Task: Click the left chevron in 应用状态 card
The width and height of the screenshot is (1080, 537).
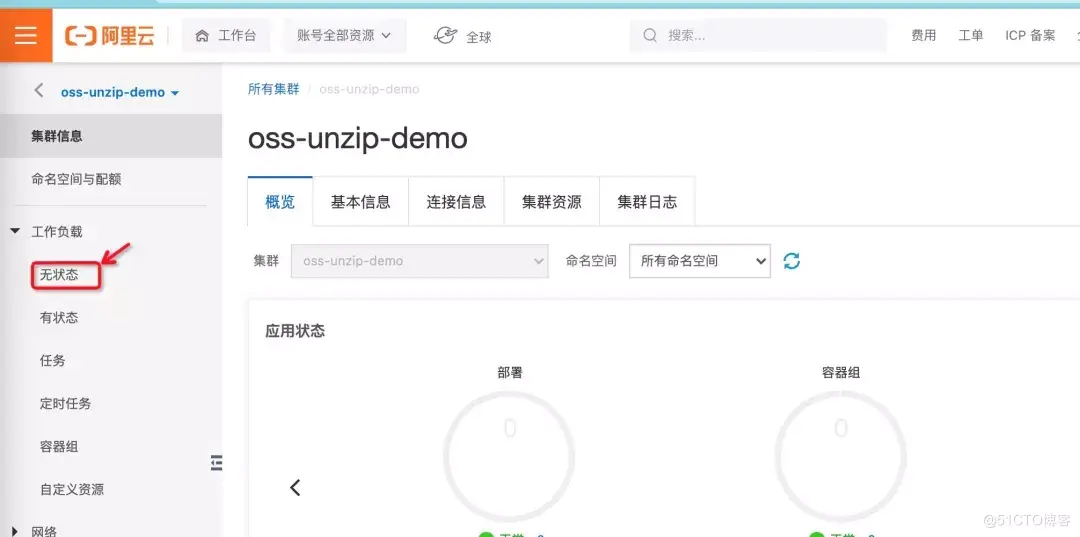Action: point(295,487)
